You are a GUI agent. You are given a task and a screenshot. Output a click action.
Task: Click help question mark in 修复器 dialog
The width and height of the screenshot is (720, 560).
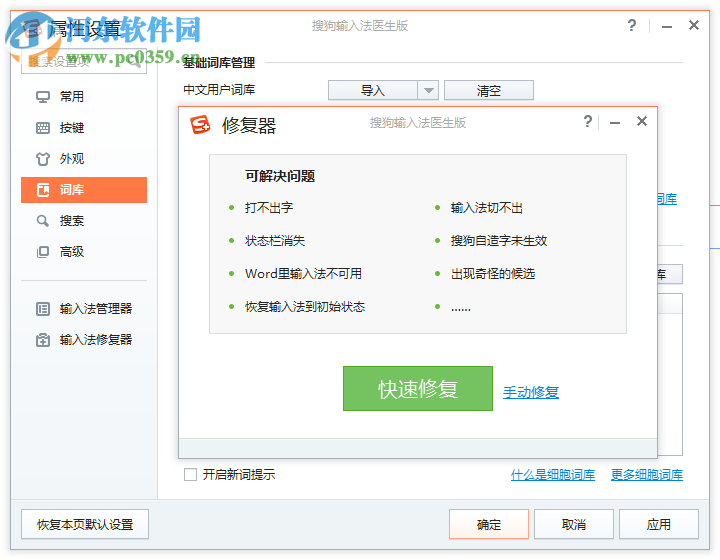pyautogui.click(x=587, y=122)
